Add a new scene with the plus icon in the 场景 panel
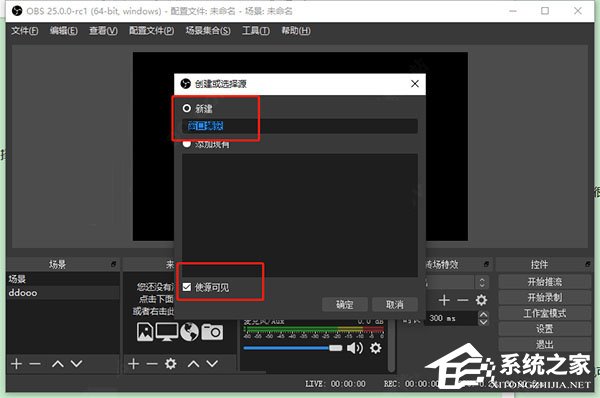The image size is (600, 398). coord(16,364)
